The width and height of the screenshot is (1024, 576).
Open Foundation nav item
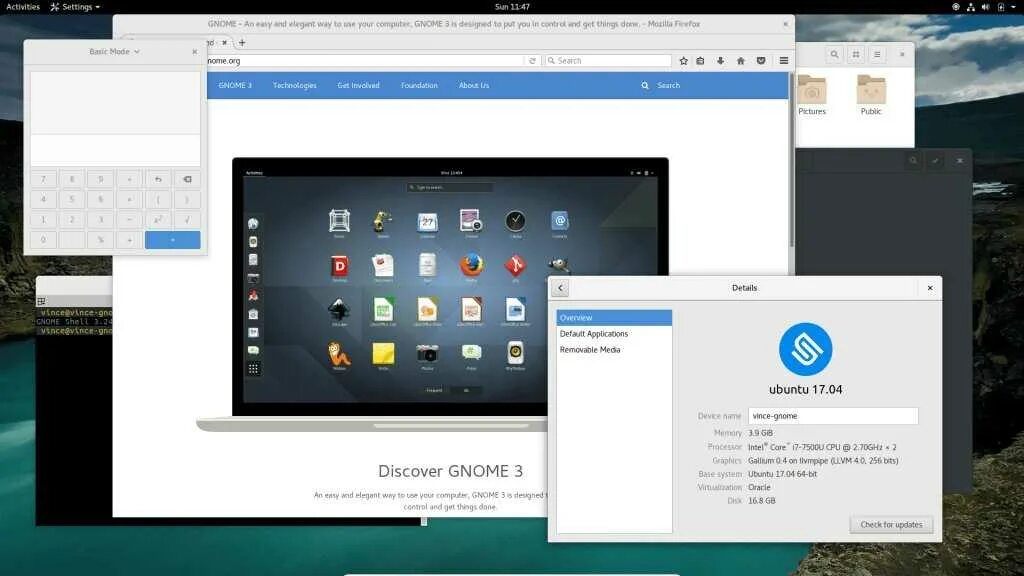tap(419, 86)
